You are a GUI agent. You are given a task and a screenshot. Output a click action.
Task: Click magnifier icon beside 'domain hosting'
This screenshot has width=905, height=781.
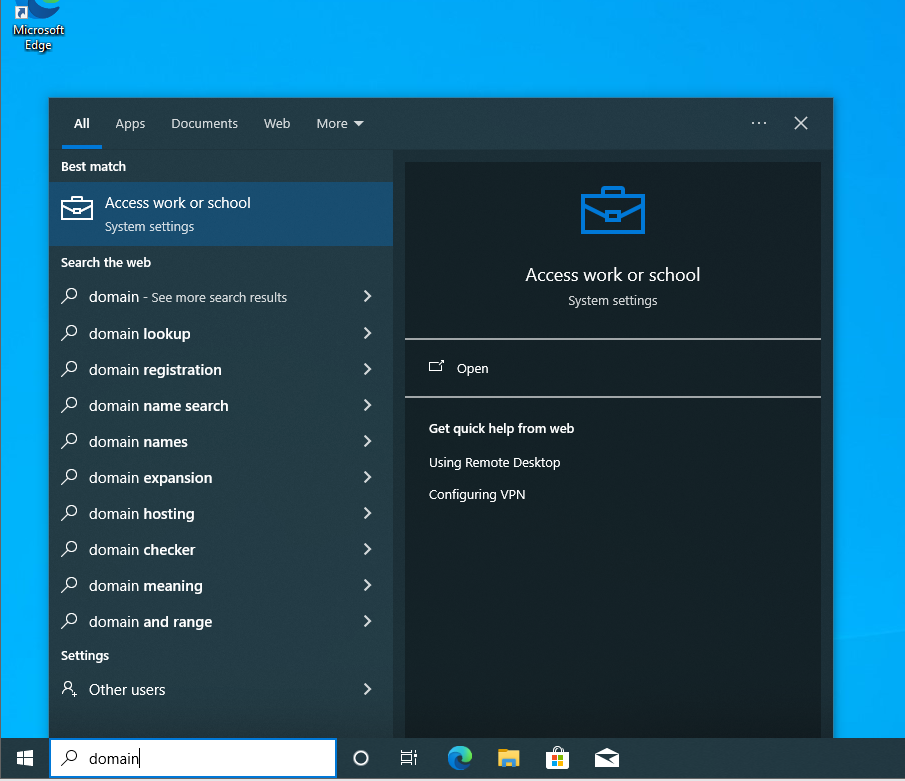pos(69,513)
